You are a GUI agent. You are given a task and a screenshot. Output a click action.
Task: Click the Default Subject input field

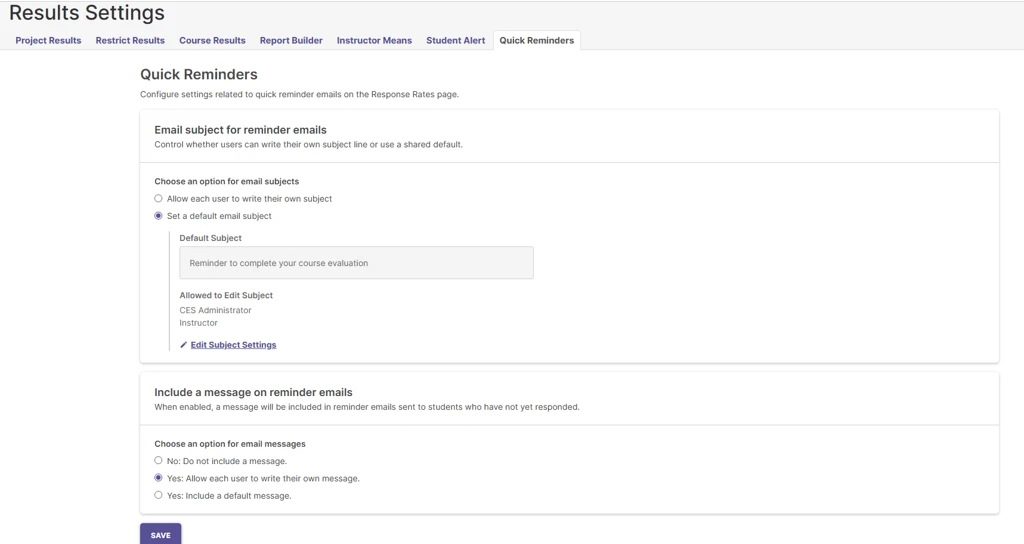pos(357,263)
